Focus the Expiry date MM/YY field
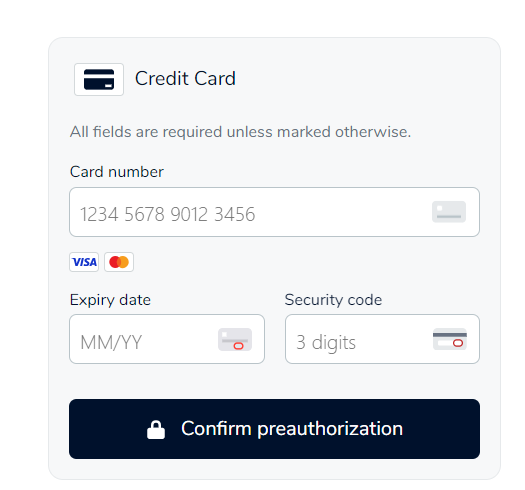This screenshot has height=490, width=525. tap(167, 339)
